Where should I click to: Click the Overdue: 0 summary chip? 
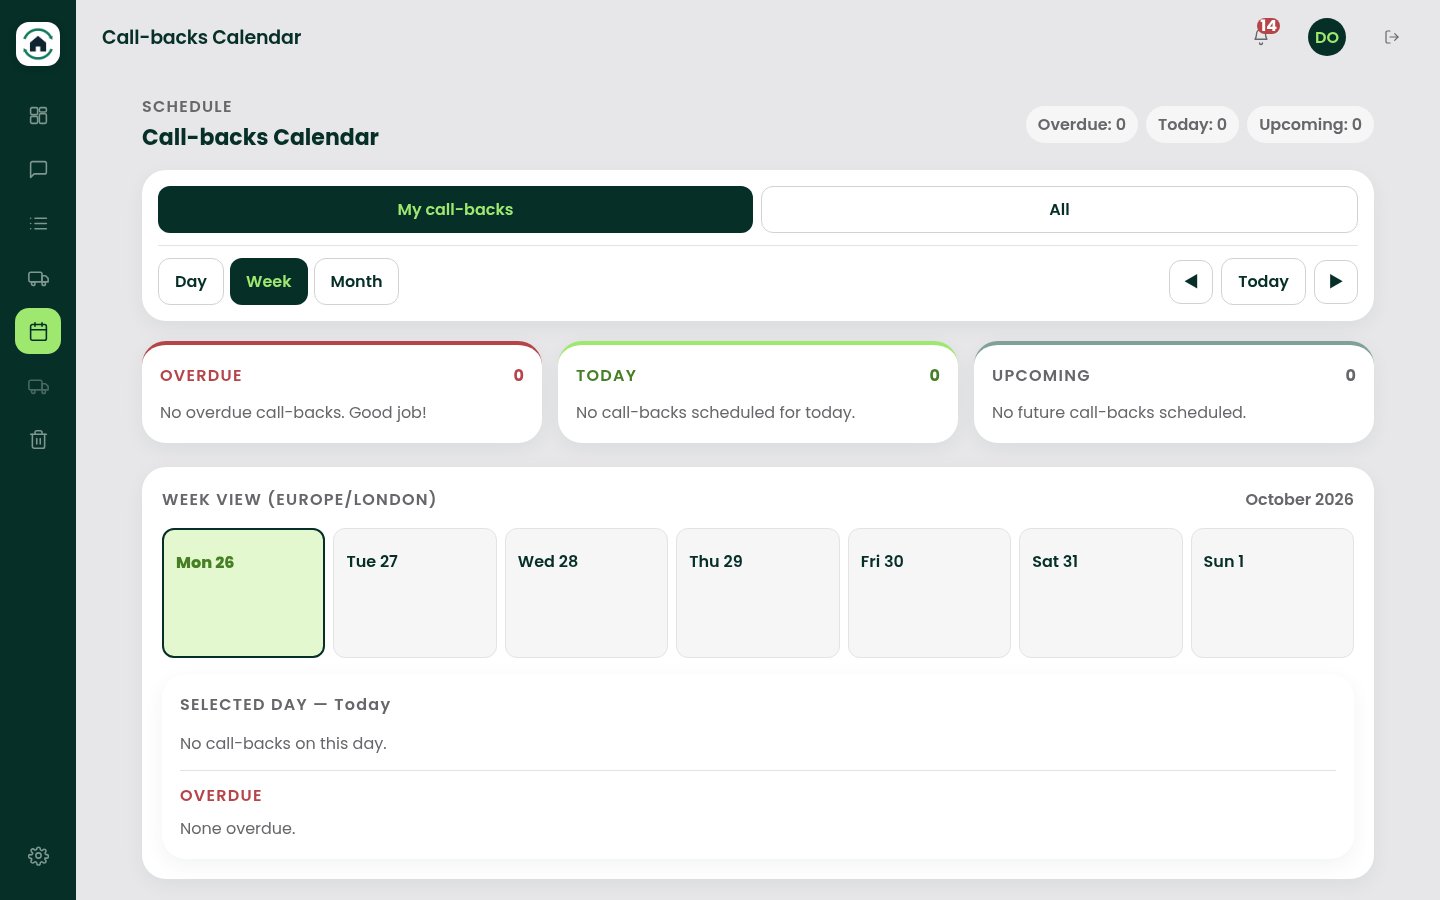[1082, 125]
